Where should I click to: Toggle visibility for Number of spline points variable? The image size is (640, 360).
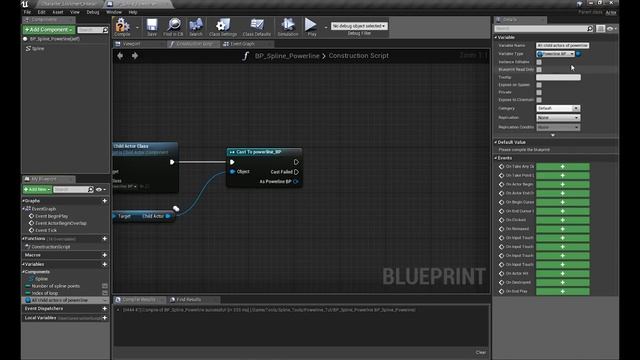tap(104, 286)
